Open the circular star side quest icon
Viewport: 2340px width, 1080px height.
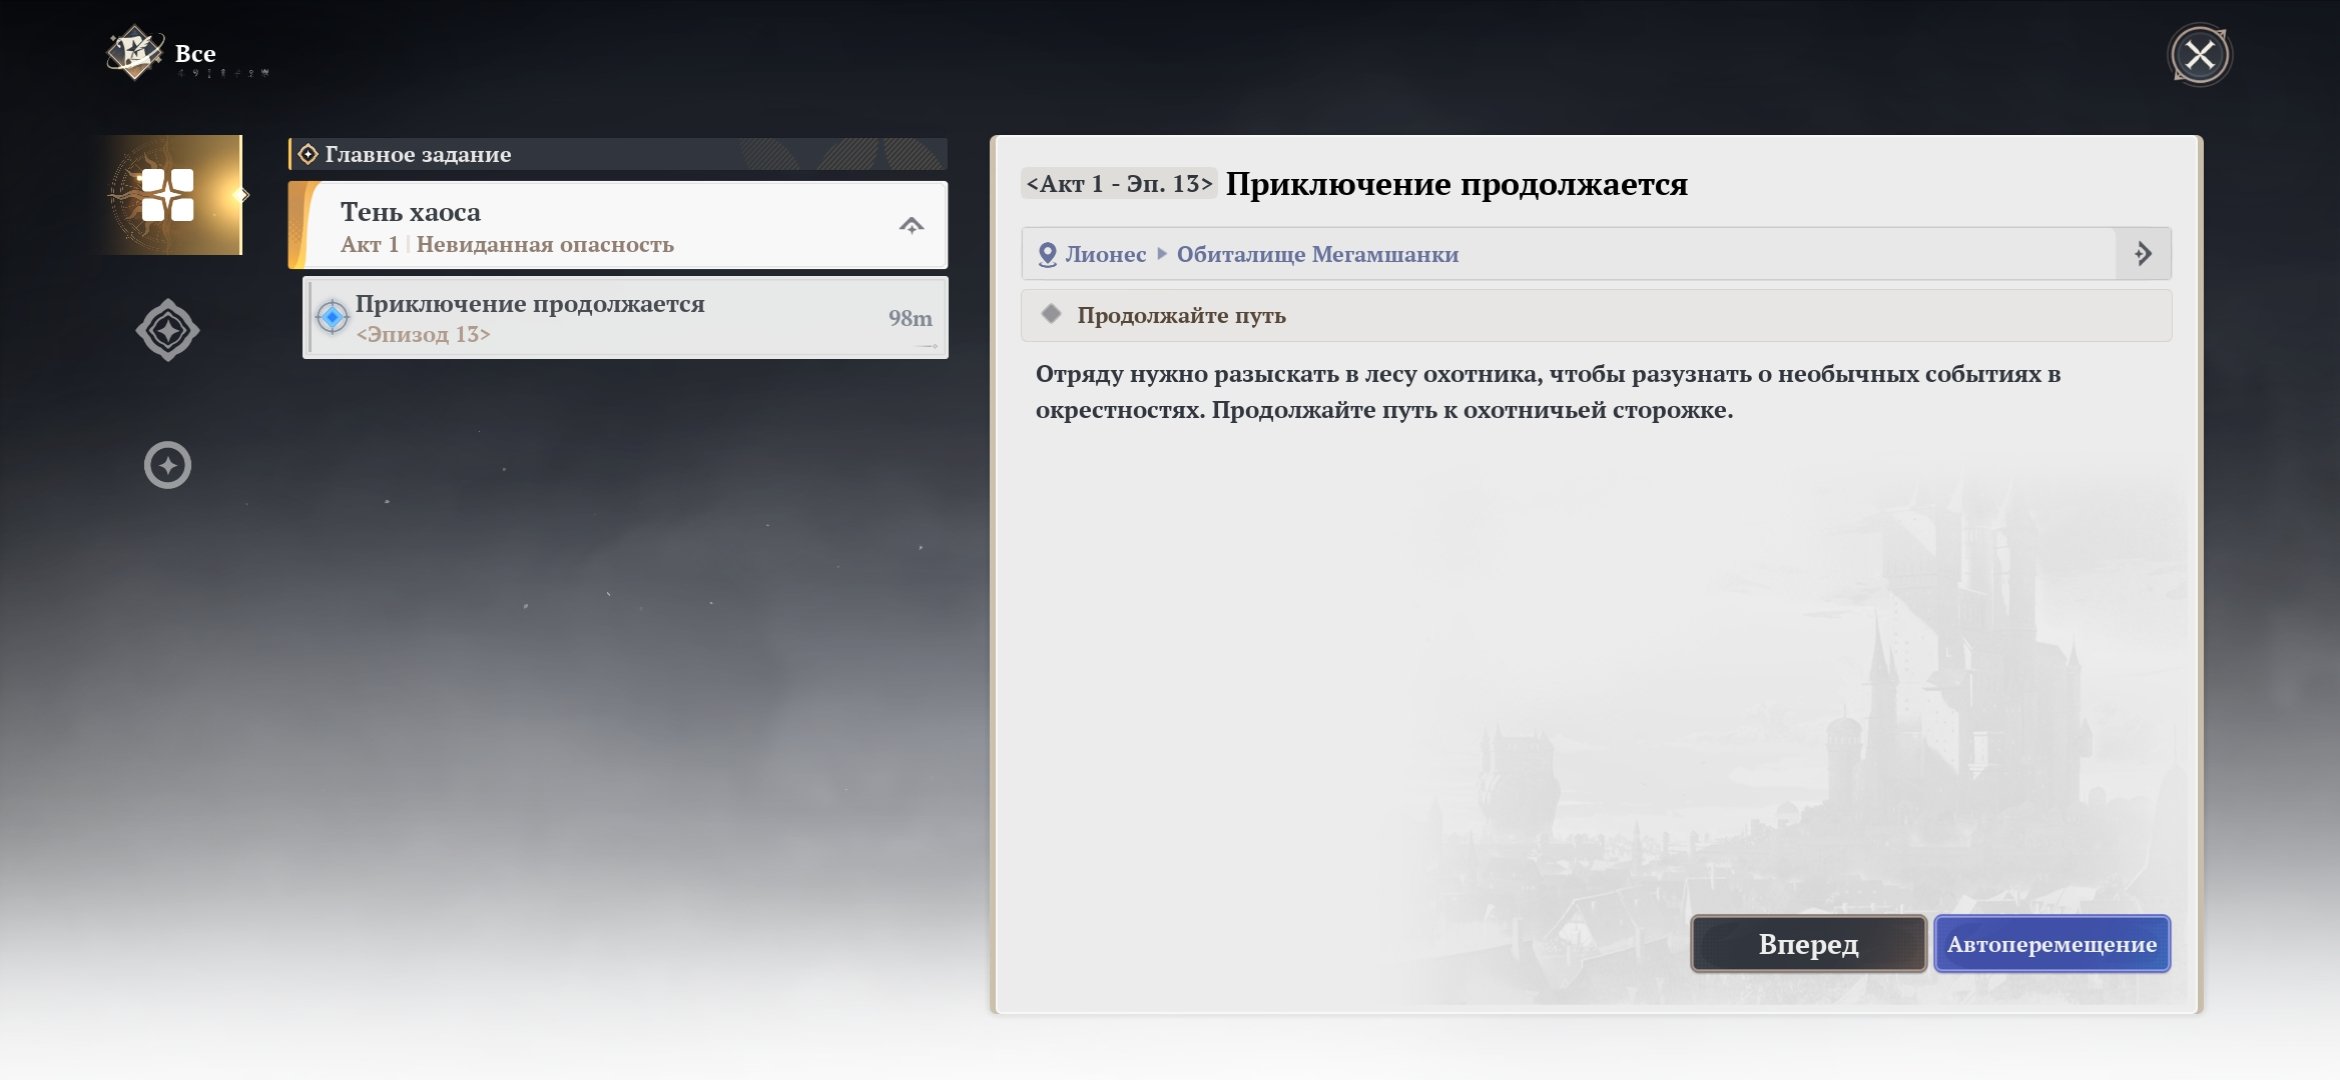pos(167,465)
